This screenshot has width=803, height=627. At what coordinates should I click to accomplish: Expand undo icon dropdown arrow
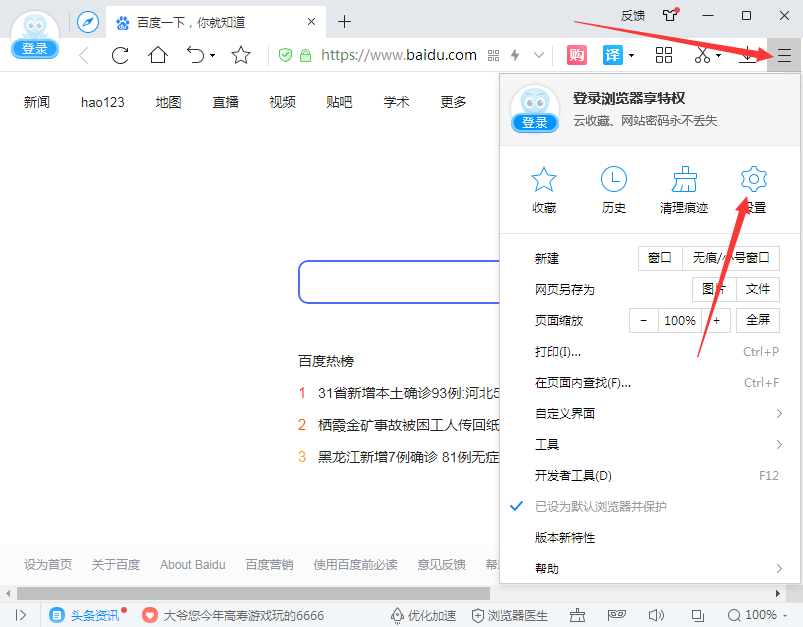(212, 55)
